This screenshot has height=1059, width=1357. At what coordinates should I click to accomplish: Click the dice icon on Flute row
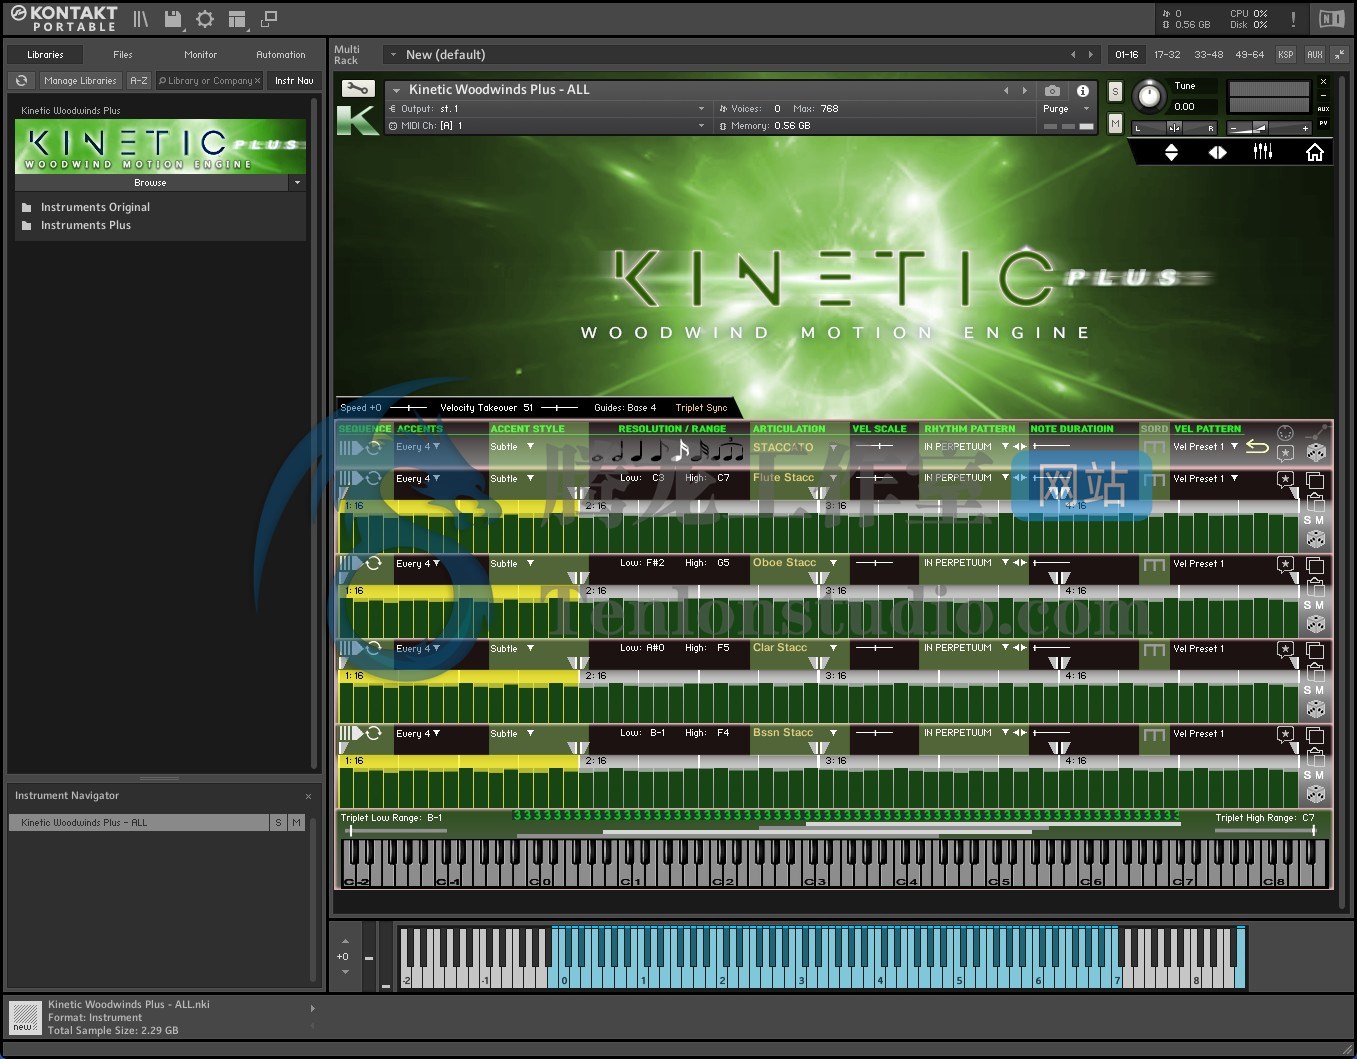click(x=1316, y=539)
